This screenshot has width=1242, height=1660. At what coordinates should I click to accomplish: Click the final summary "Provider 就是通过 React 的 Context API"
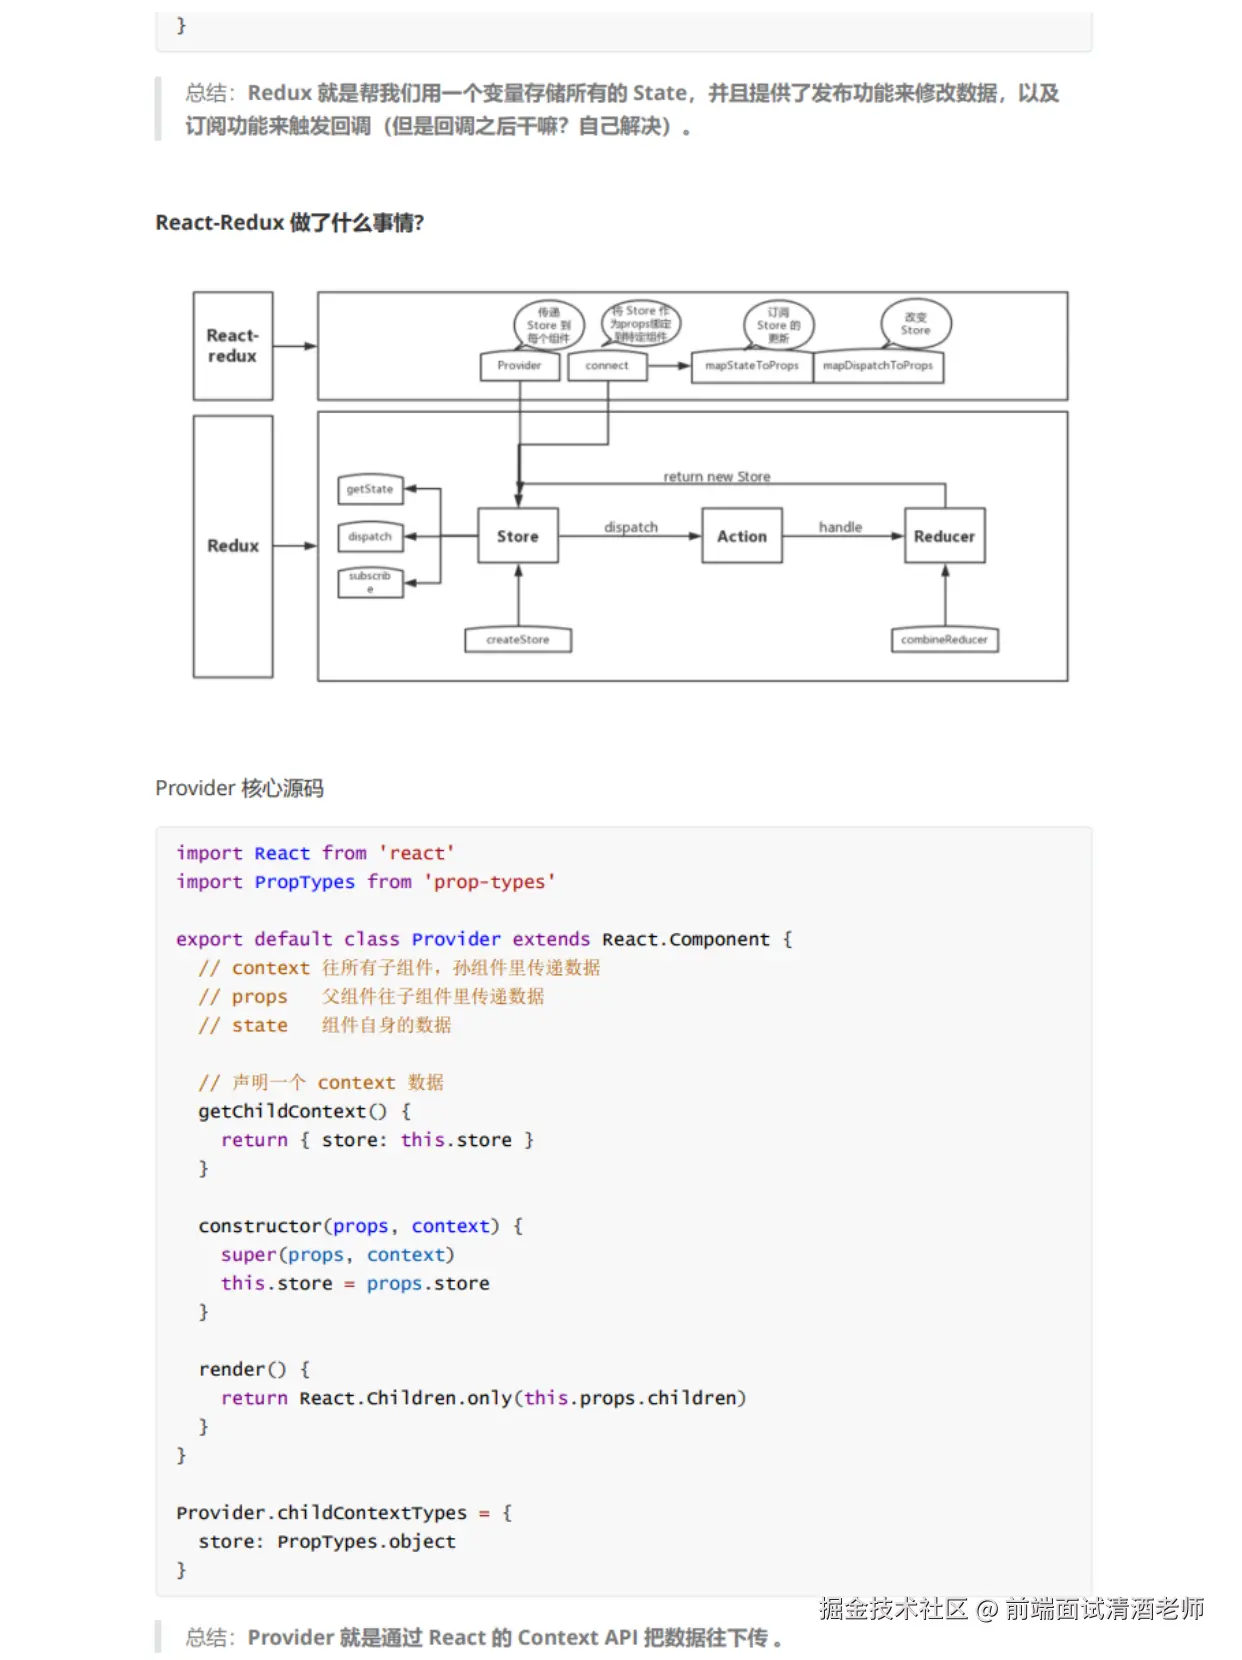515,1638
